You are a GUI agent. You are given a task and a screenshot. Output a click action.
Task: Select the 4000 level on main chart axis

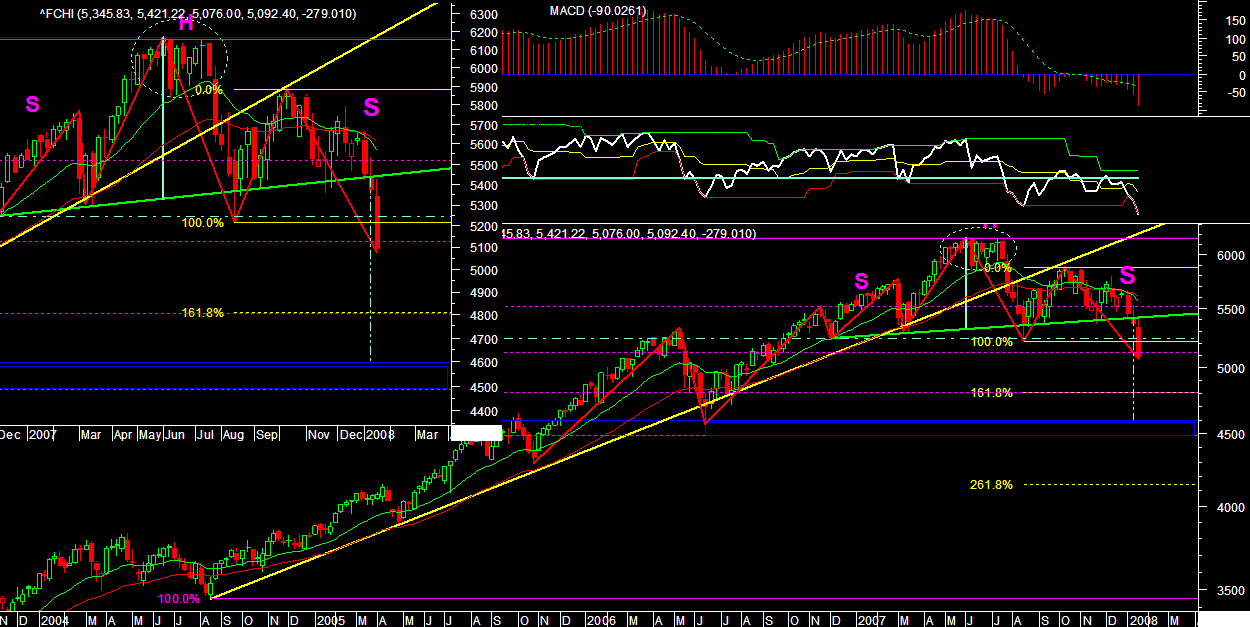click(x=1229, y=508)
